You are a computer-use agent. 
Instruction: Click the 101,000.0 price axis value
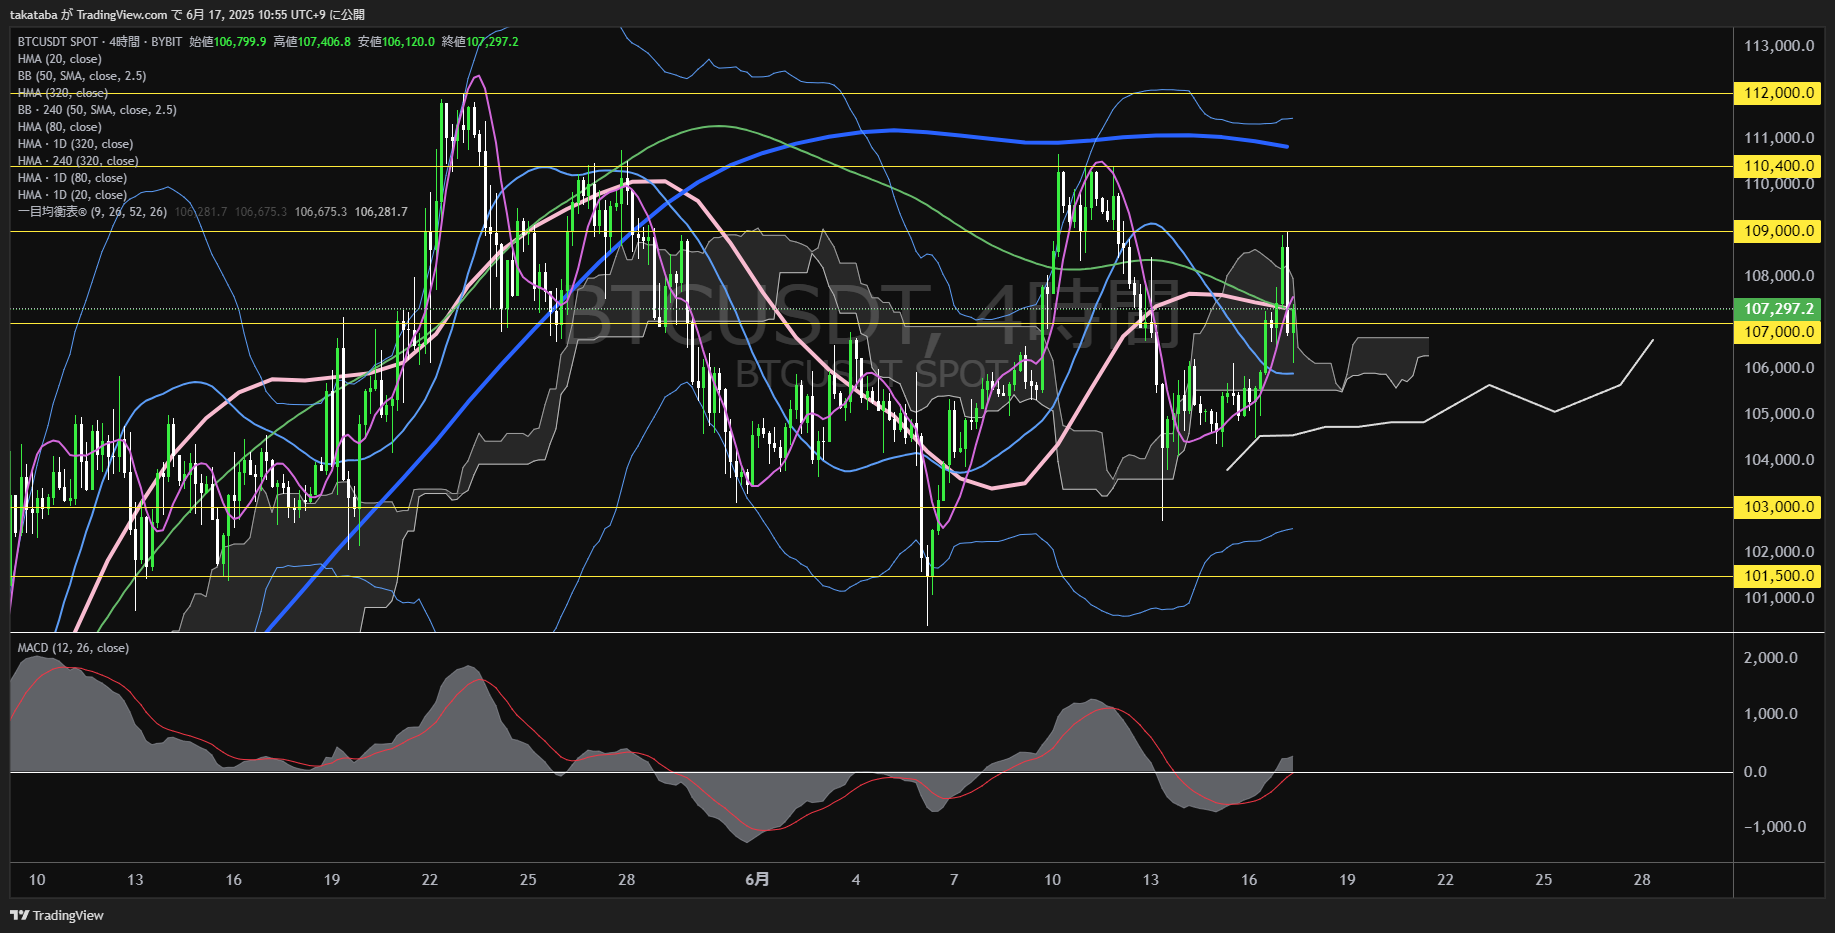1779,598
